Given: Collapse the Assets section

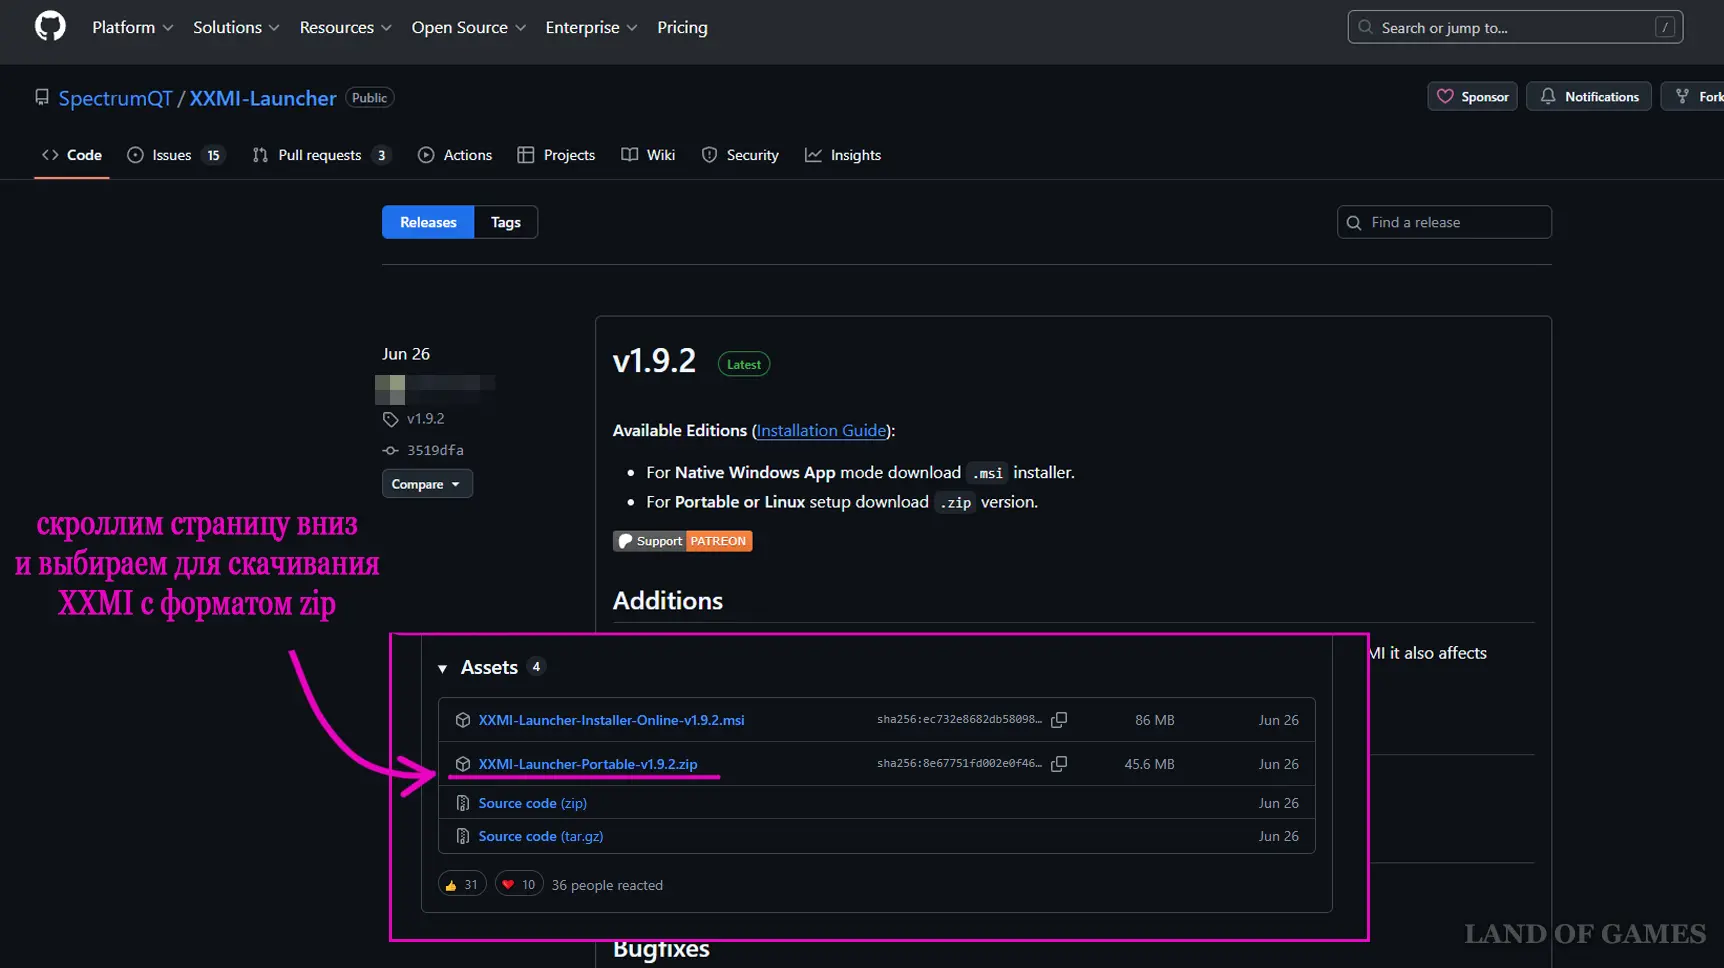Looking at the screenshot, I should 443,668.
